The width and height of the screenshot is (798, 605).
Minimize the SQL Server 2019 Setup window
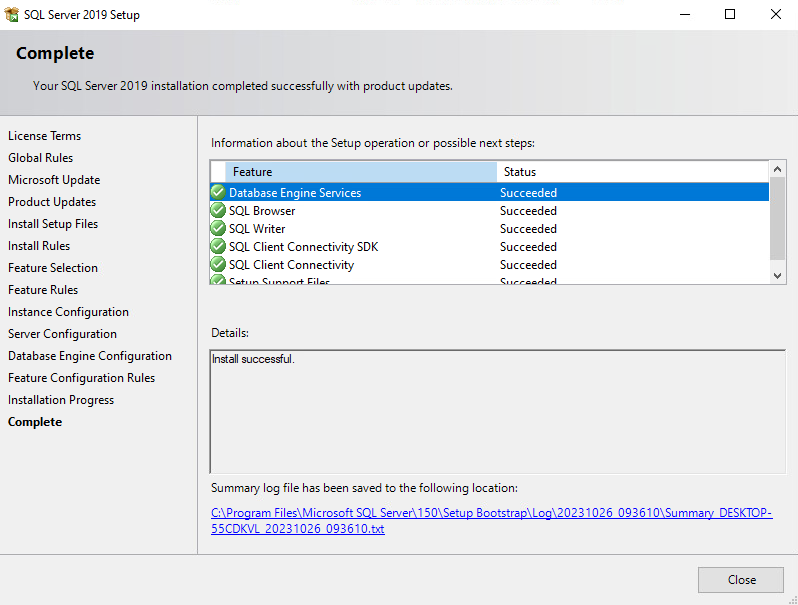pos(685,14)
